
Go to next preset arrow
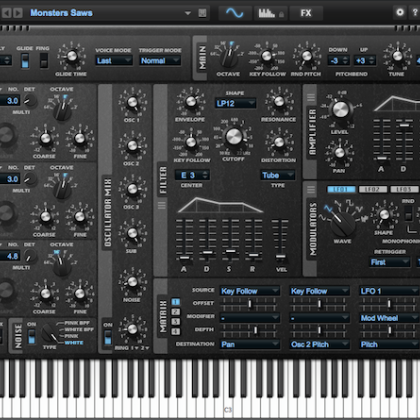[18, 13]
